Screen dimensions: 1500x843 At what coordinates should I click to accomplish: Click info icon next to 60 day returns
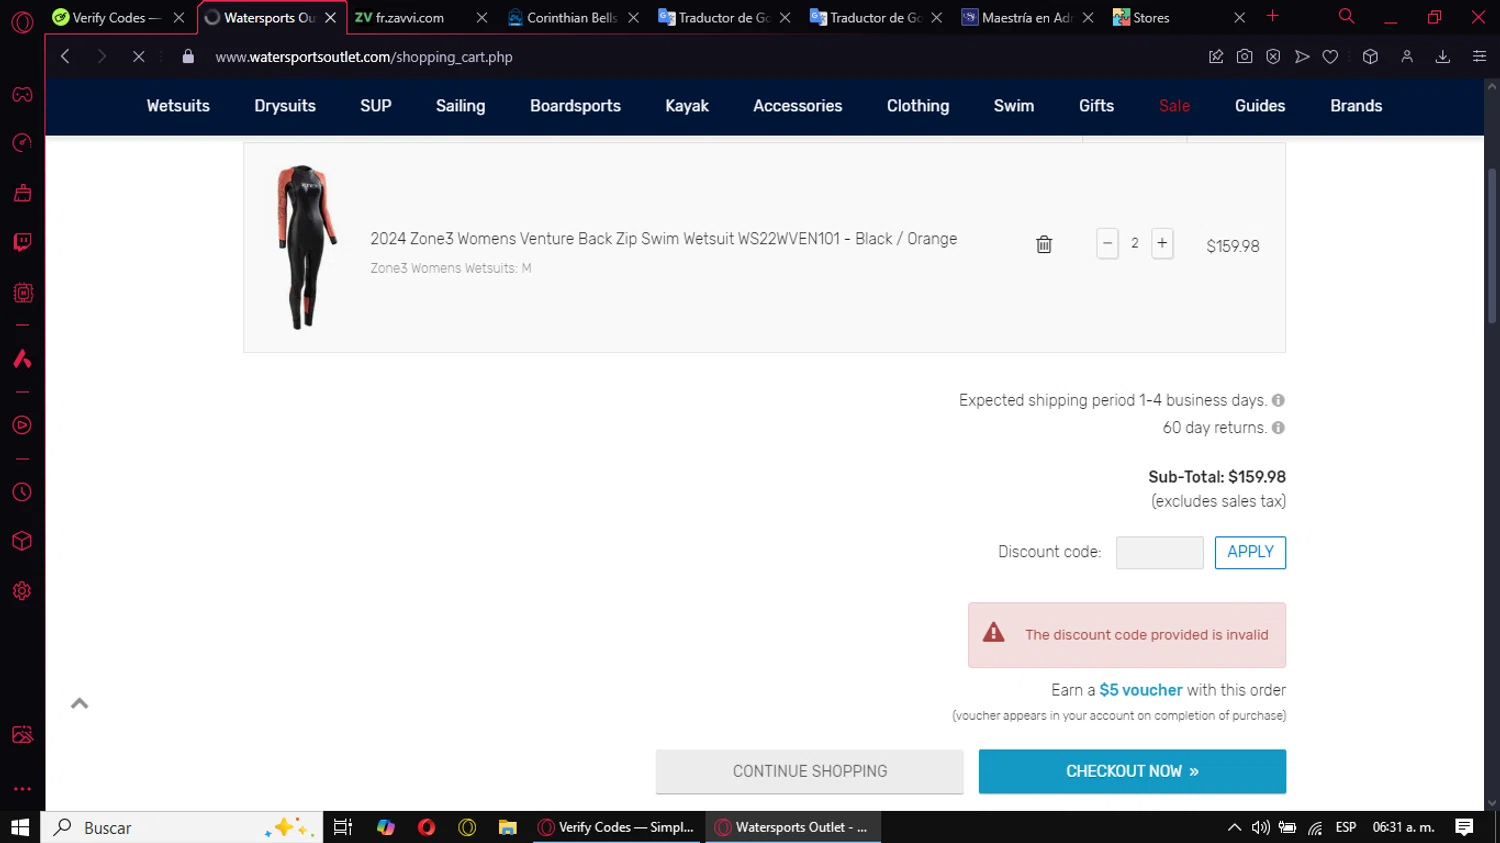tap(1278, 428)
